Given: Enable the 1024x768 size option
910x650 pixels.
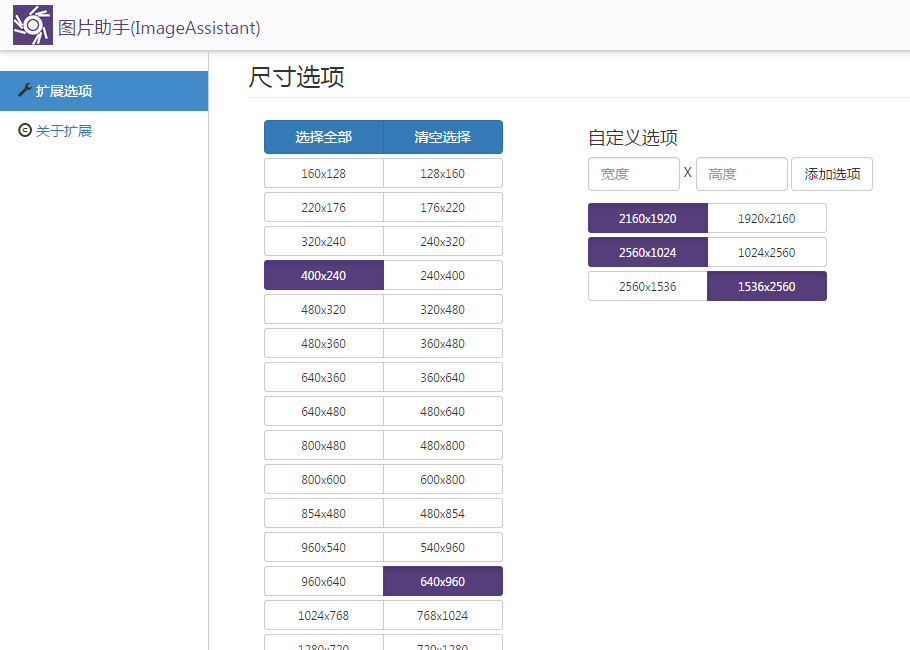Looking at the screenshot, I should pyautogui.click(x=323, y=615).
